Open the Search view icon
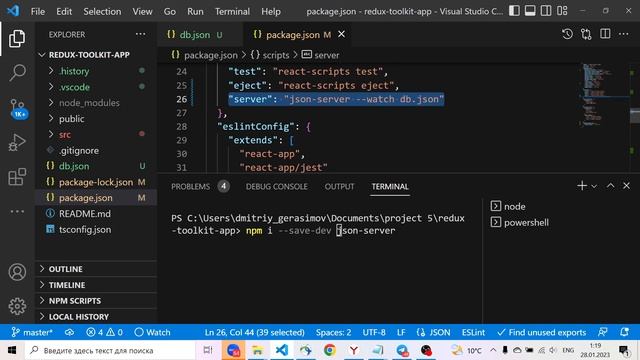Viewport: 640px width, 360px height. pos(17,73)
